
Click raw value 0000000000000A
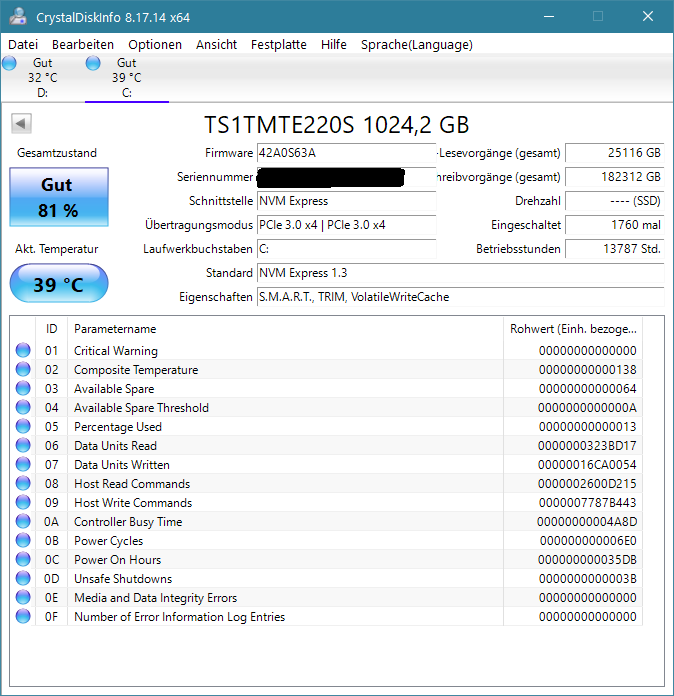click(x=587, y=407)
